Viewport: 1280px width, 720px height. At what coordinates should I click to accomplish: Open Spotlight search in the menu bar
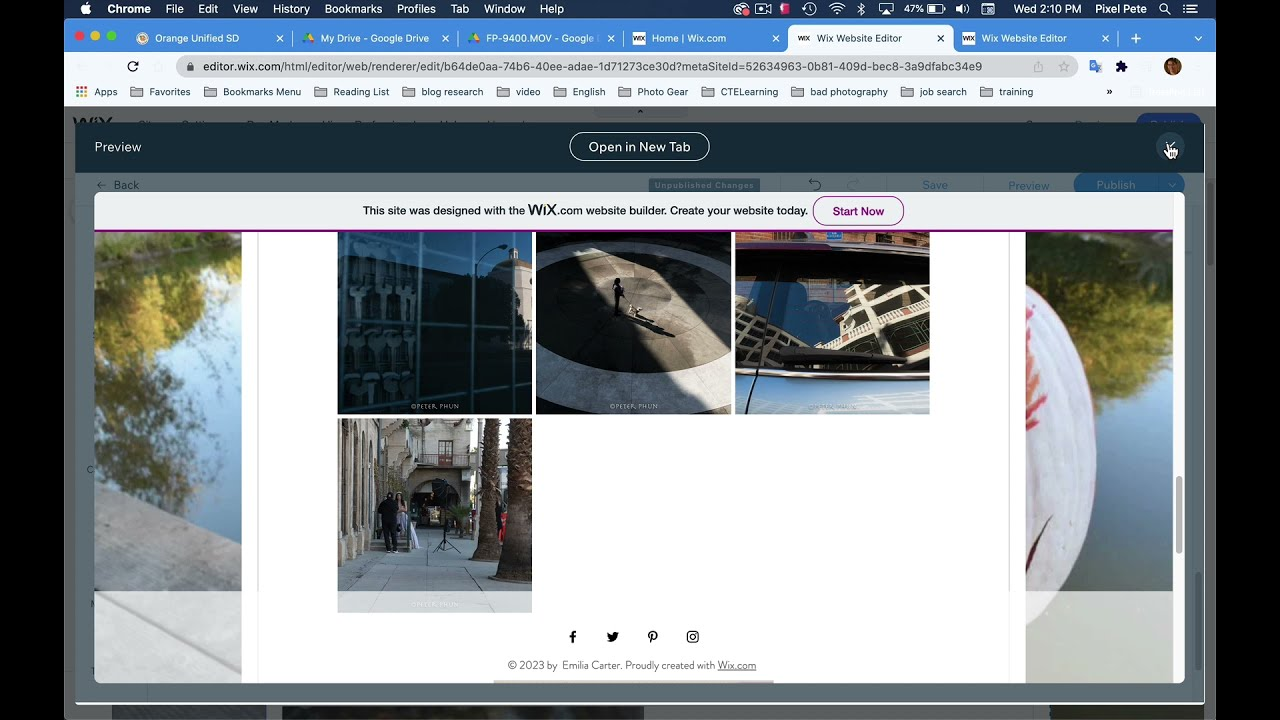pyautogui.click(x=1165, y=9)
